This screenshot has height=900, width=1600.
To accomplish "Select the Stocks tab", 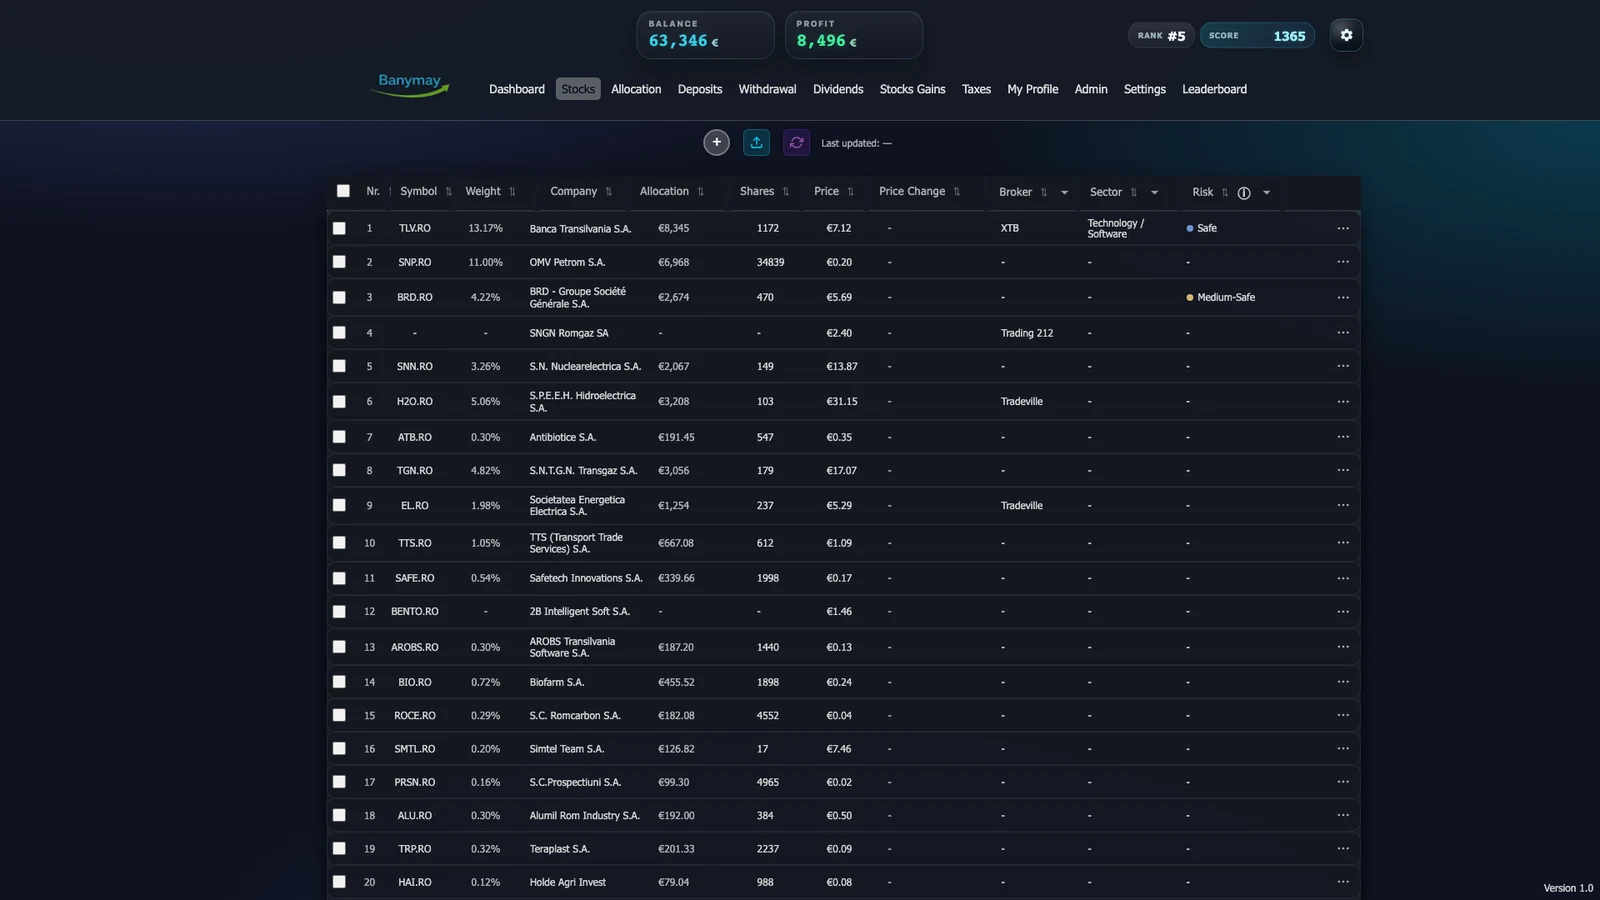I will point(578,89).
